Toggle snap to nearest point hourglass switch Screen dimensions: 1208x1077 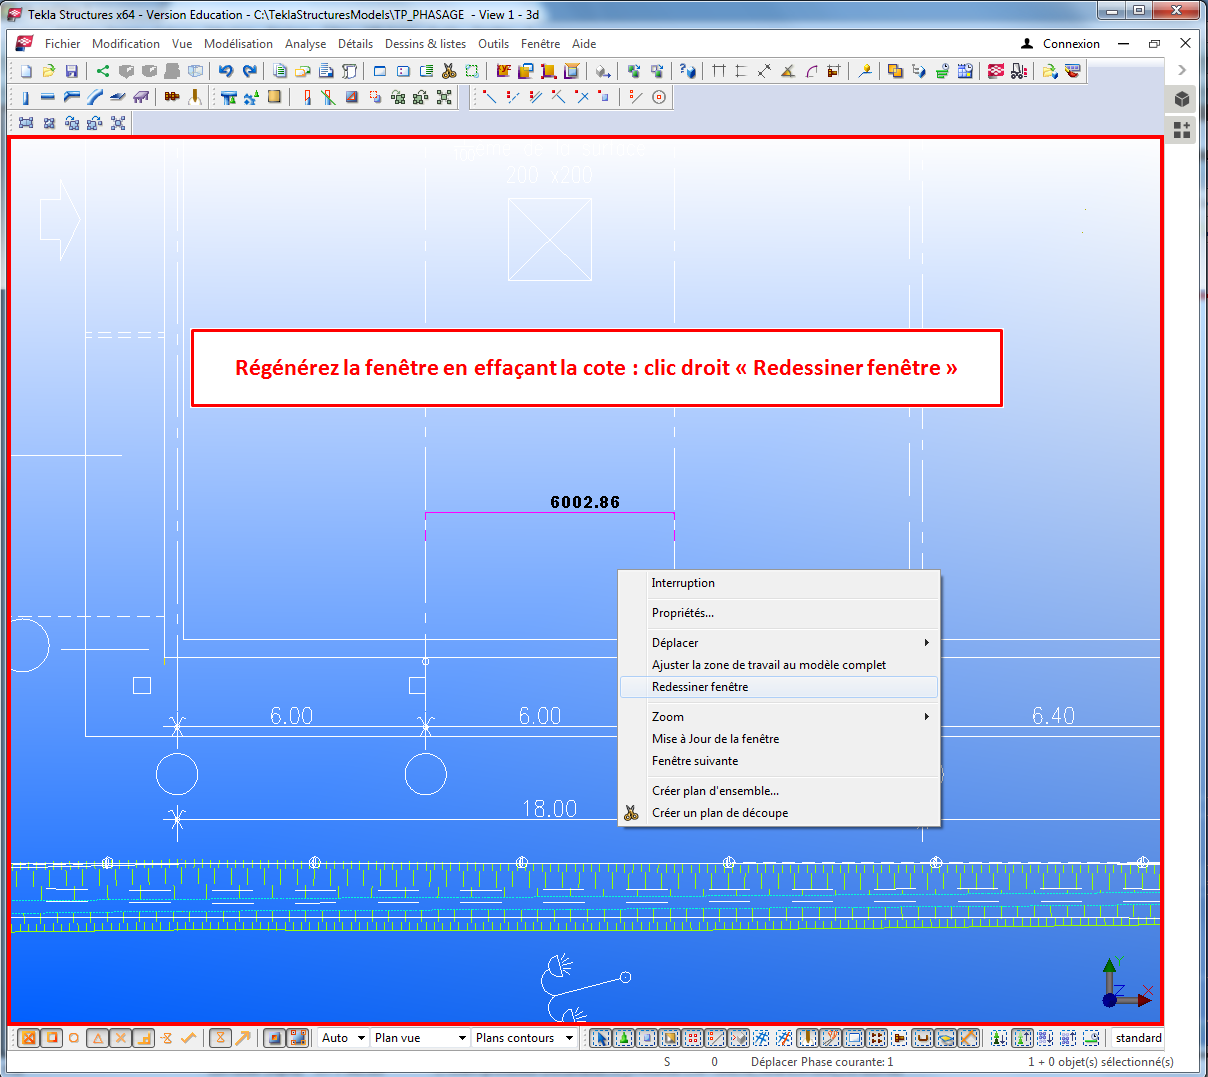[220, 1038]
